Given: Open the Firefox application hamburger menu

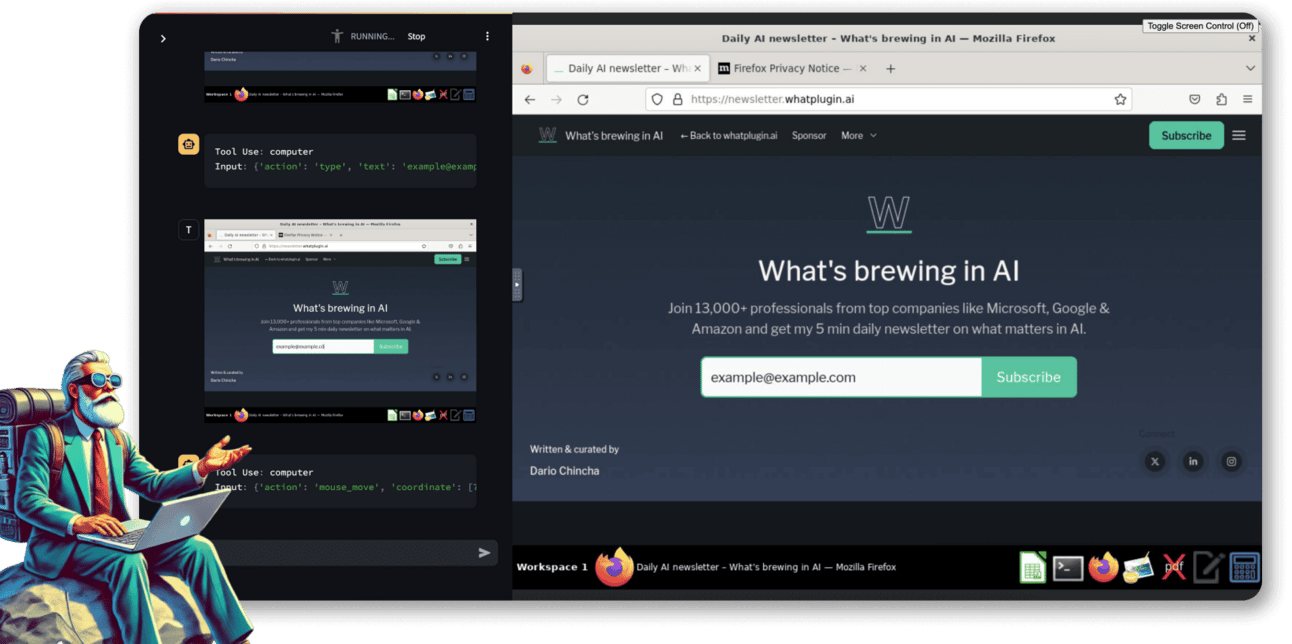Looking at the screenshot, I should [x=1247, y=99].
